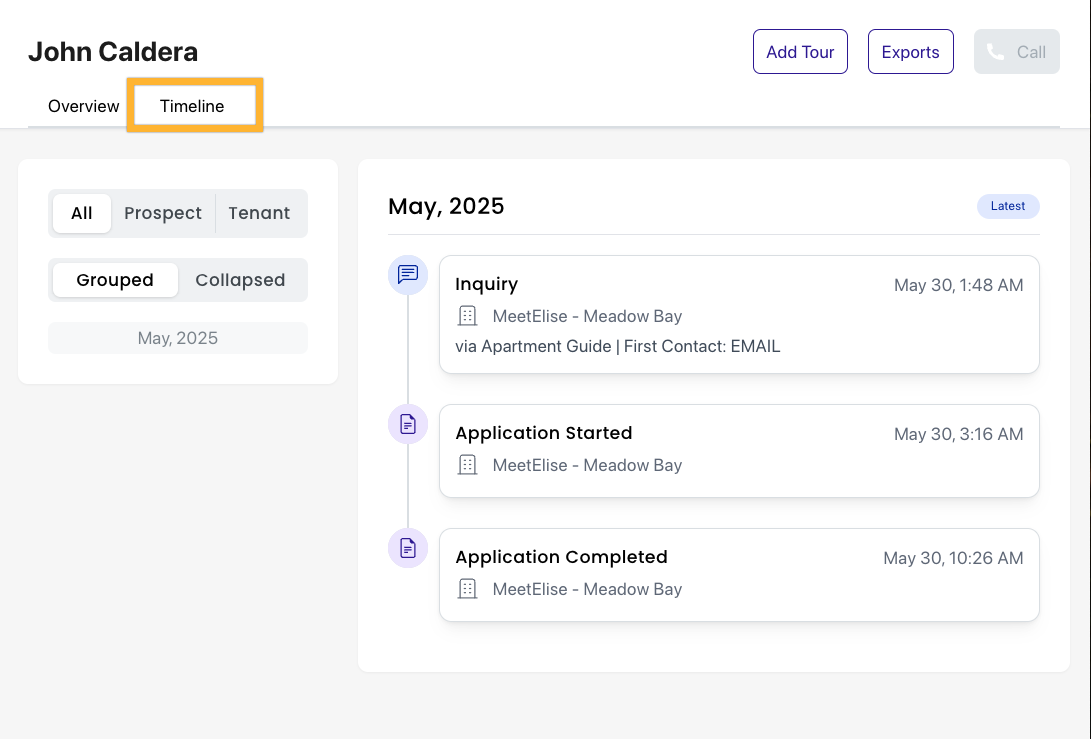The image size is (1091, 739).
Task: Switch to the Overview tab
Action: (x=83, y=106)
